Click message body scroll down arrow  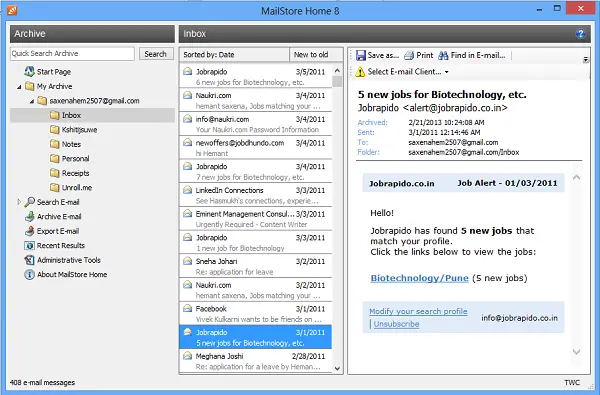[576, 351]
